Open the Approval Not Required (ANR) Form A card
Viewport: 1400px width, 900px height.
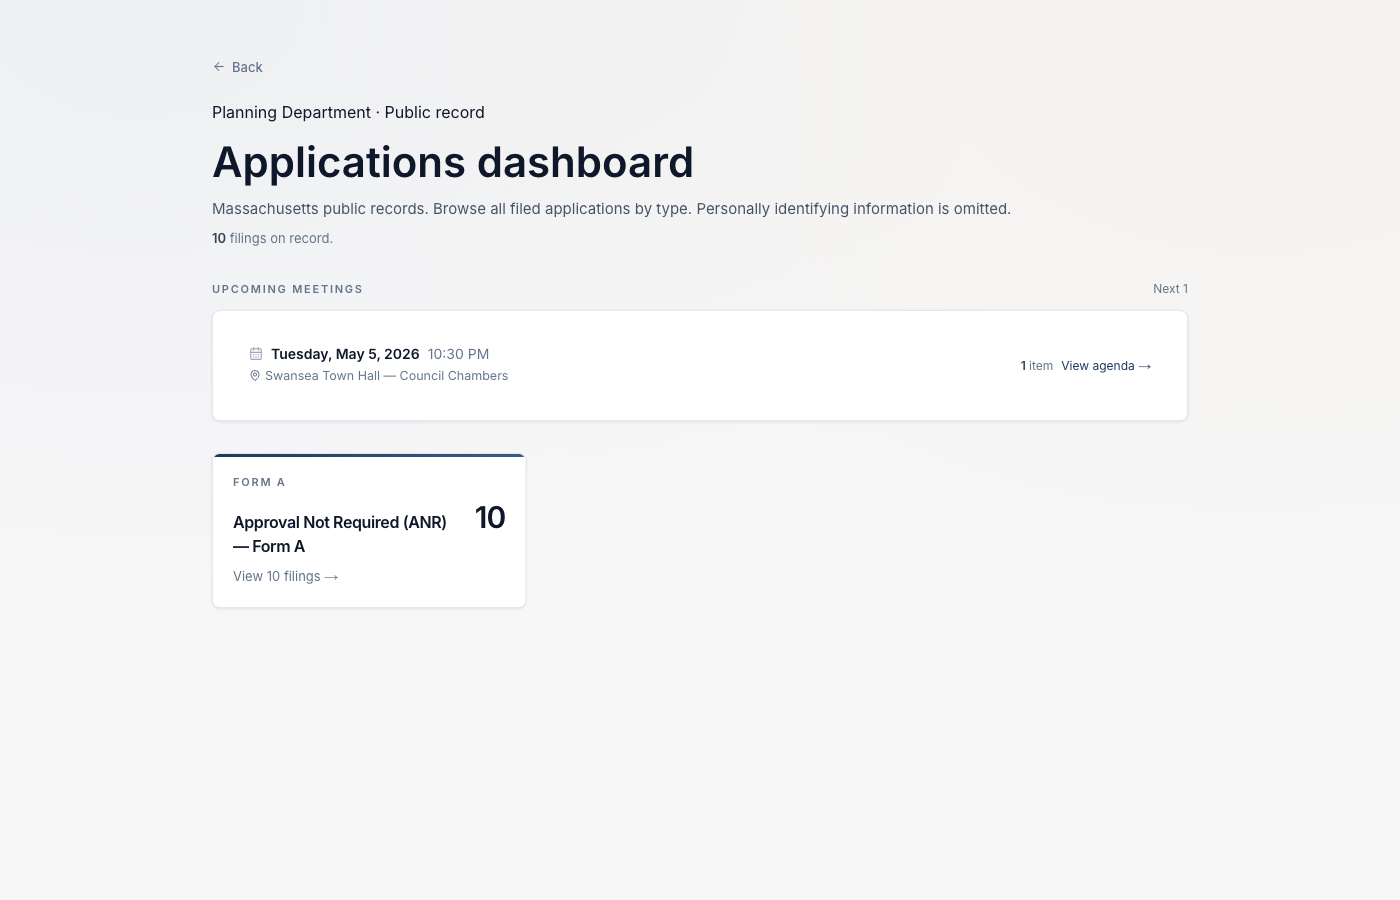coord(369,531)
